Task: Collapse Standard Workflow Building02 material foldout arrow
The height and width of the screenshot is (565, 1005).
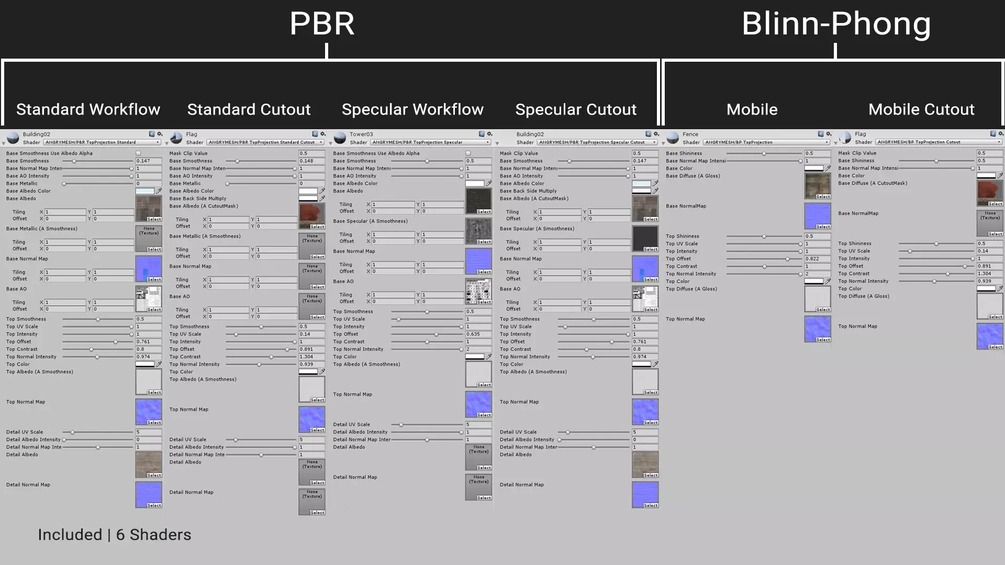Action: click(3, 144)
